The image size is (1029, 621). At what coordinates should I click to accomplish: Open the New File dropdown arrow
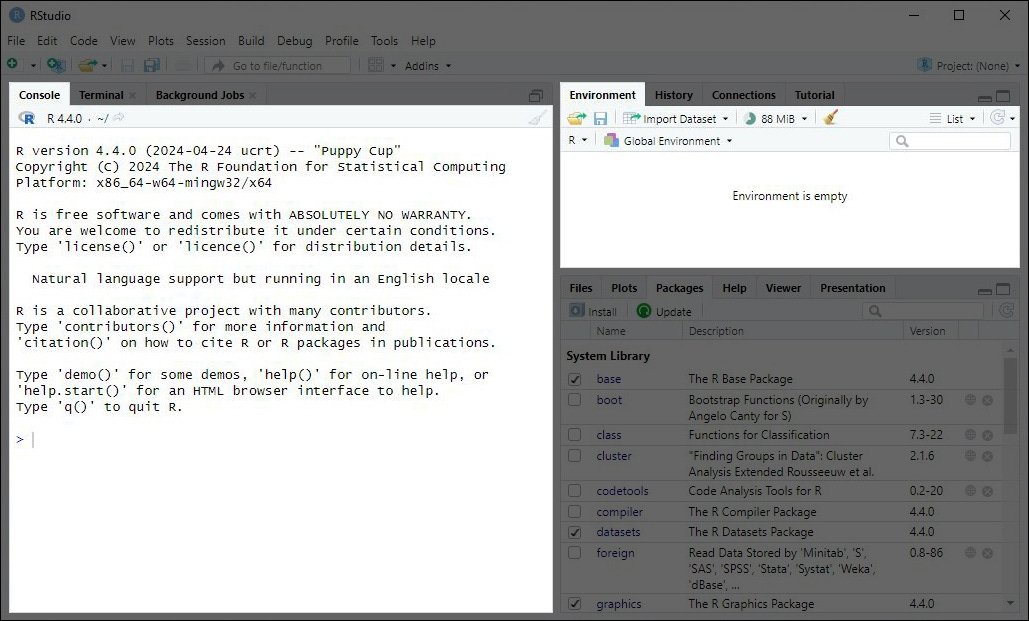tap(33, 66)
